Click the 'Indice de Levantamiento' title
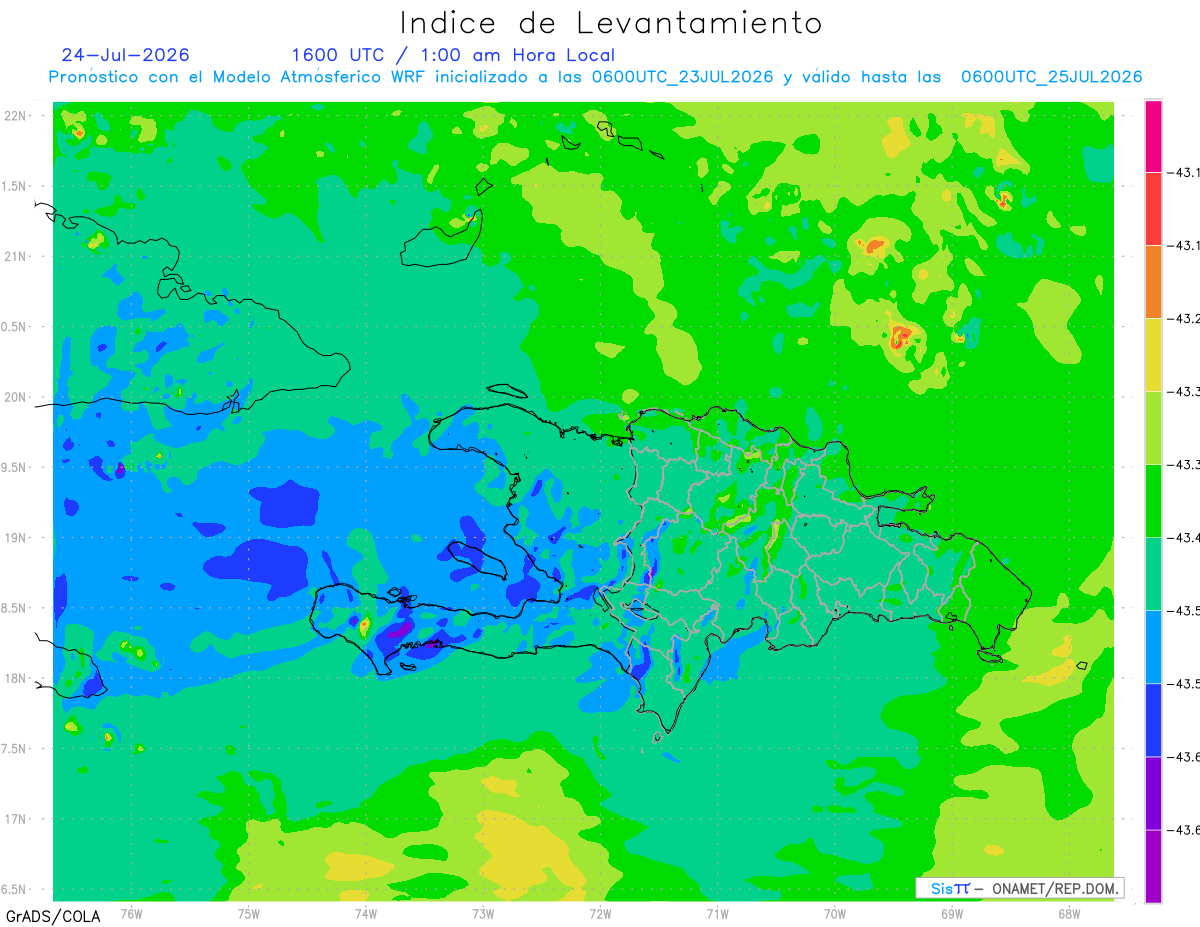The image size is (1200, 927). (x=611, y=23)
